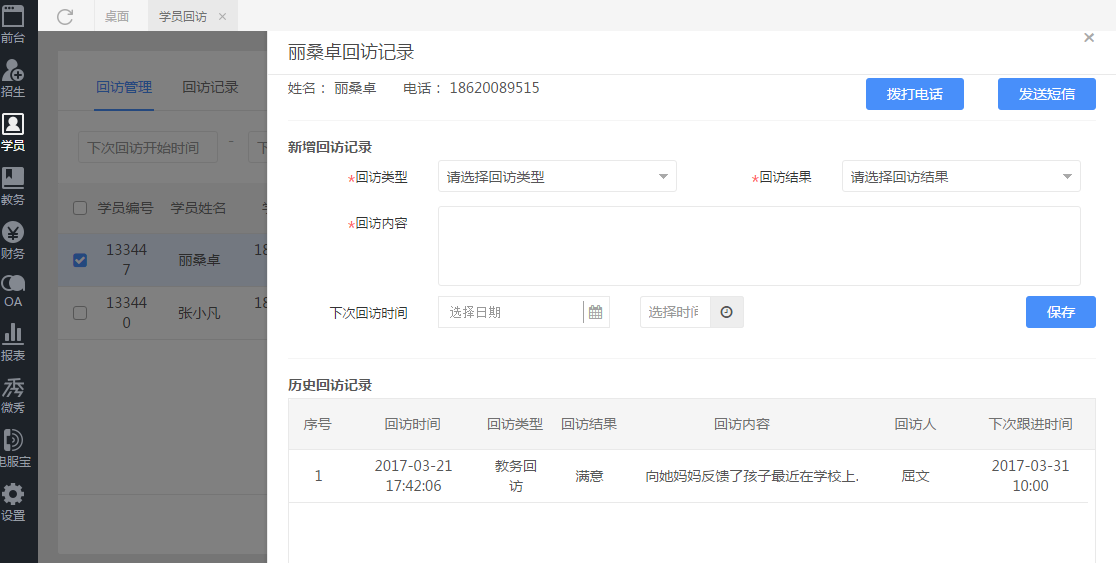Open the 前台 sidebar module
The width and height of the screenshot is (1116, 563).
click(x=13, y=24)
